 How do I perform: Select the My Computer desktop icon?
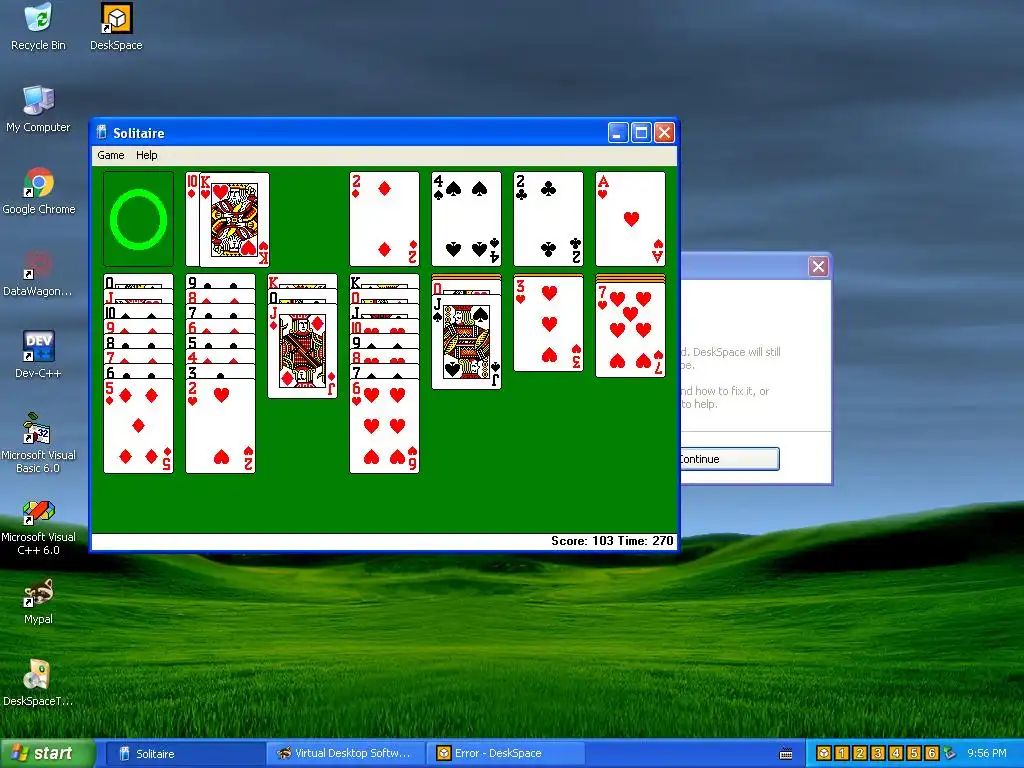coord(38,109)
